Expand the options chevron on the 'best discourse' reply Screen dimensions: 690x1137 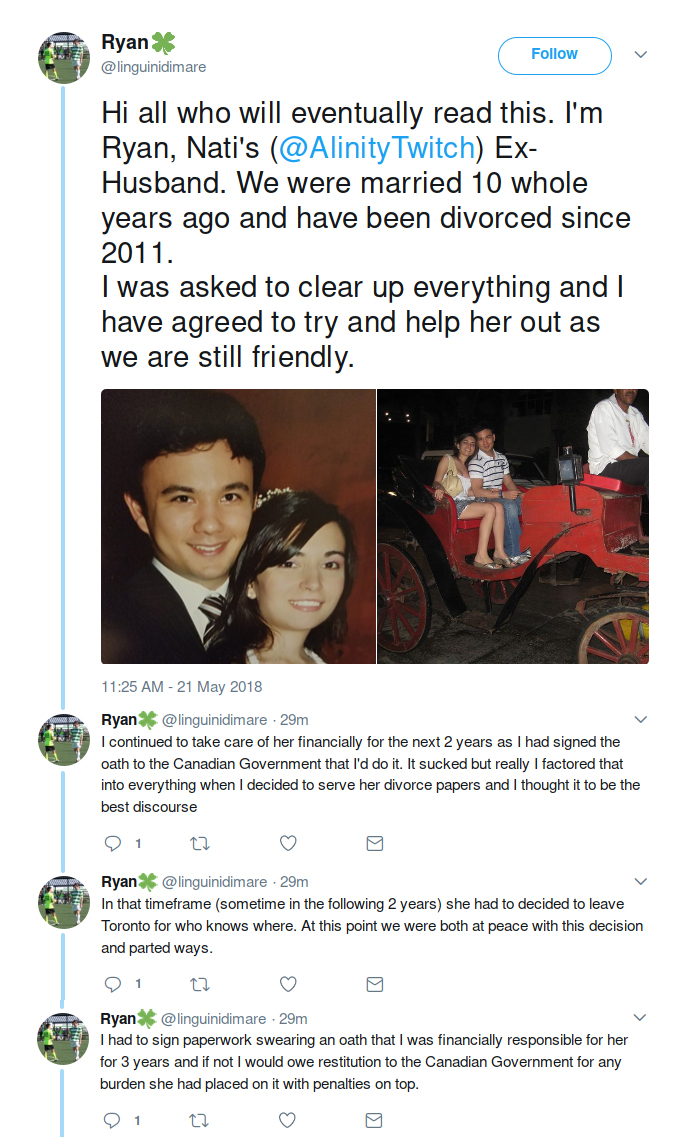(641, 719)
